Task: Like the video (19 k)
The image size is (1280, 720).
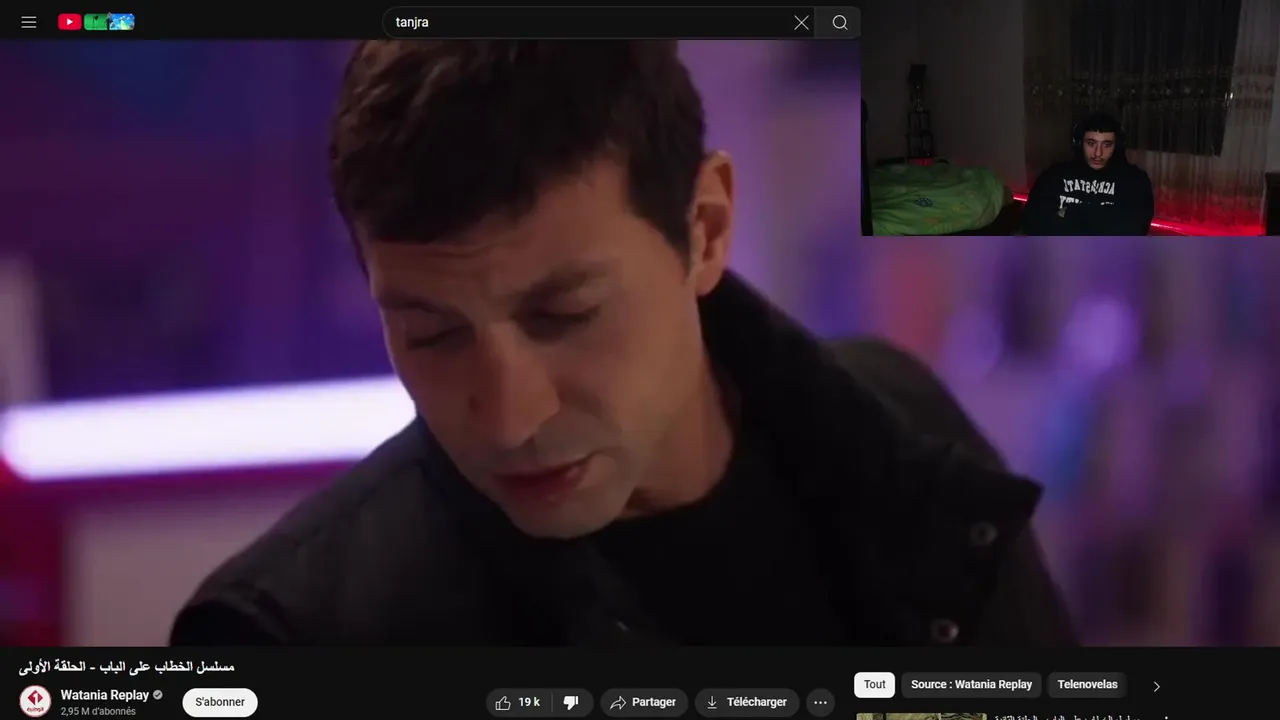Action: [x=517, y=702]
